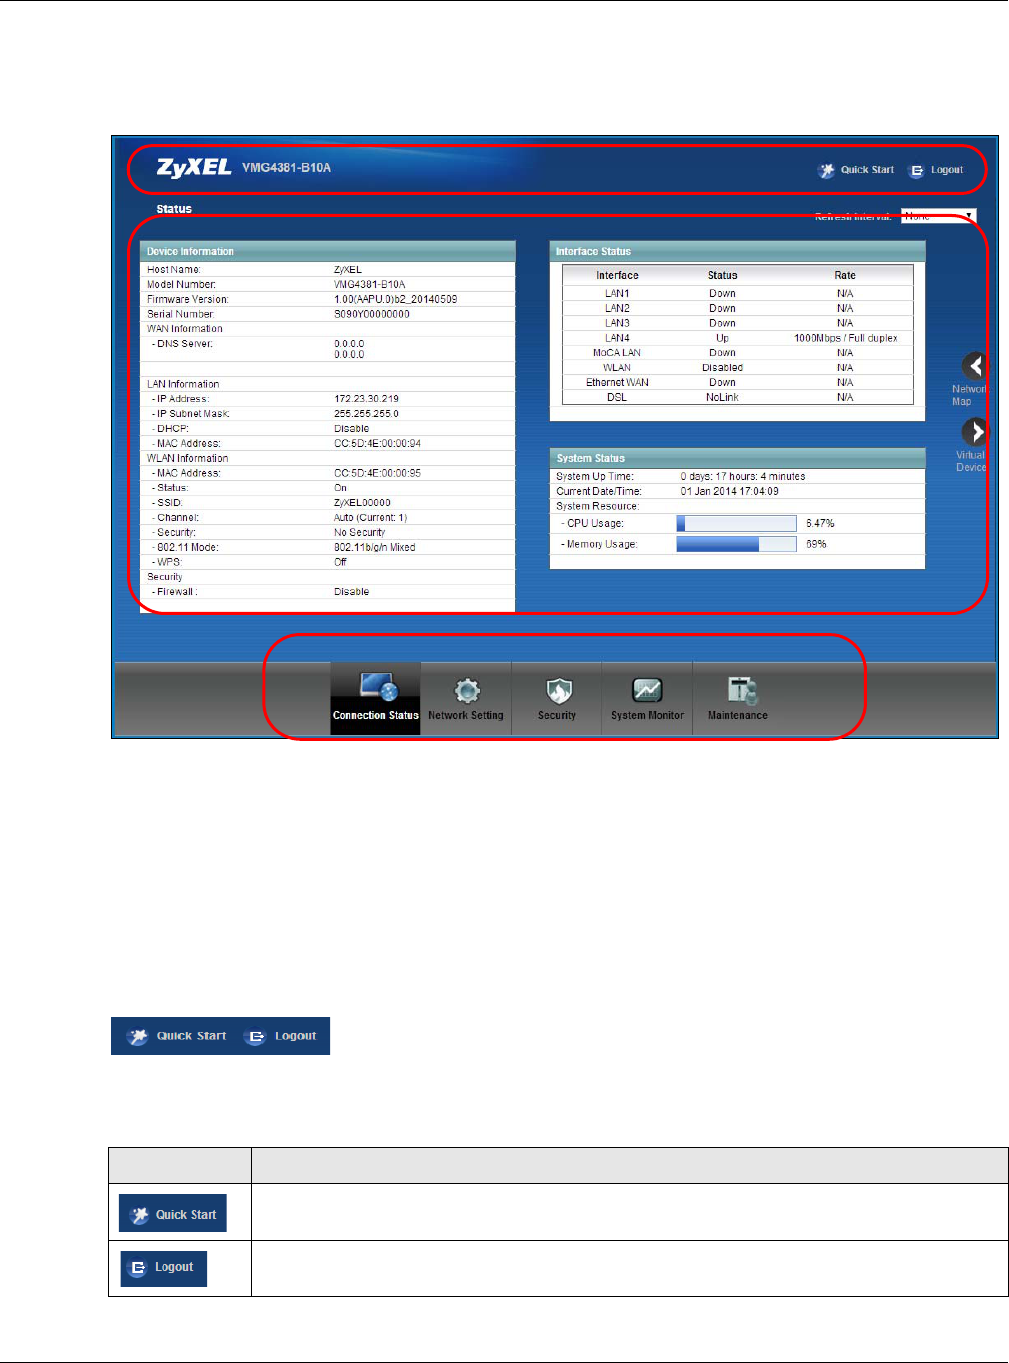Log out via the router header Logout

[x=936, y=170]
